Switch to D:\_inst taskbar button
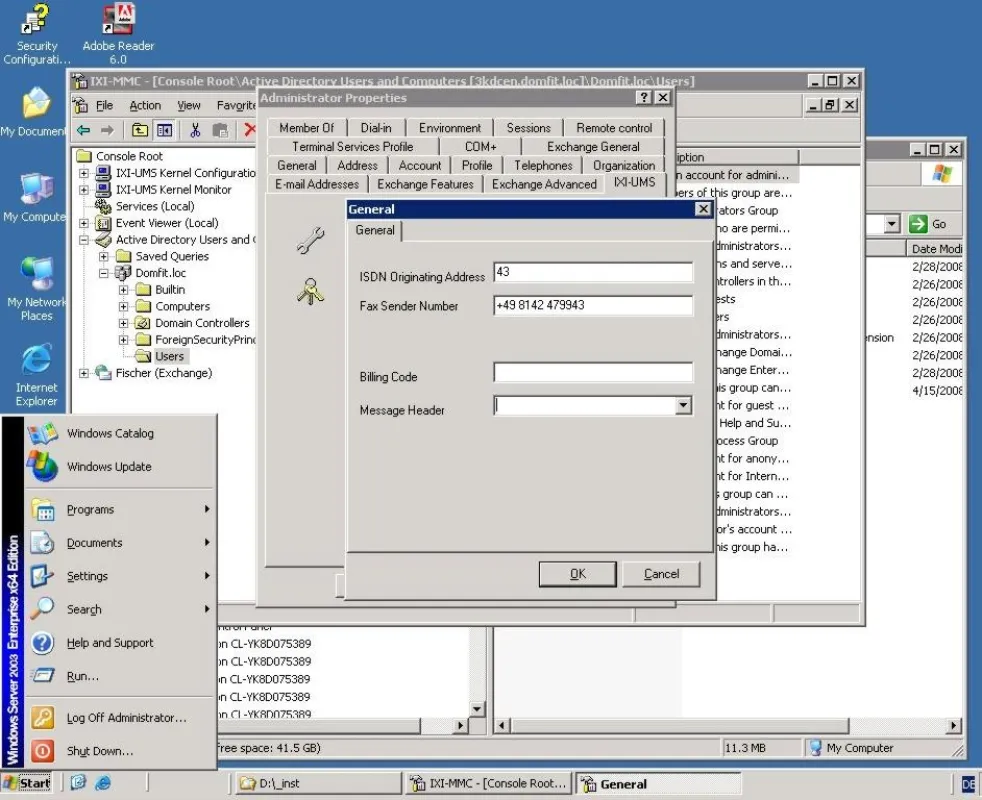The width and height of the screenshot is (982, 800). click(318, 783)
